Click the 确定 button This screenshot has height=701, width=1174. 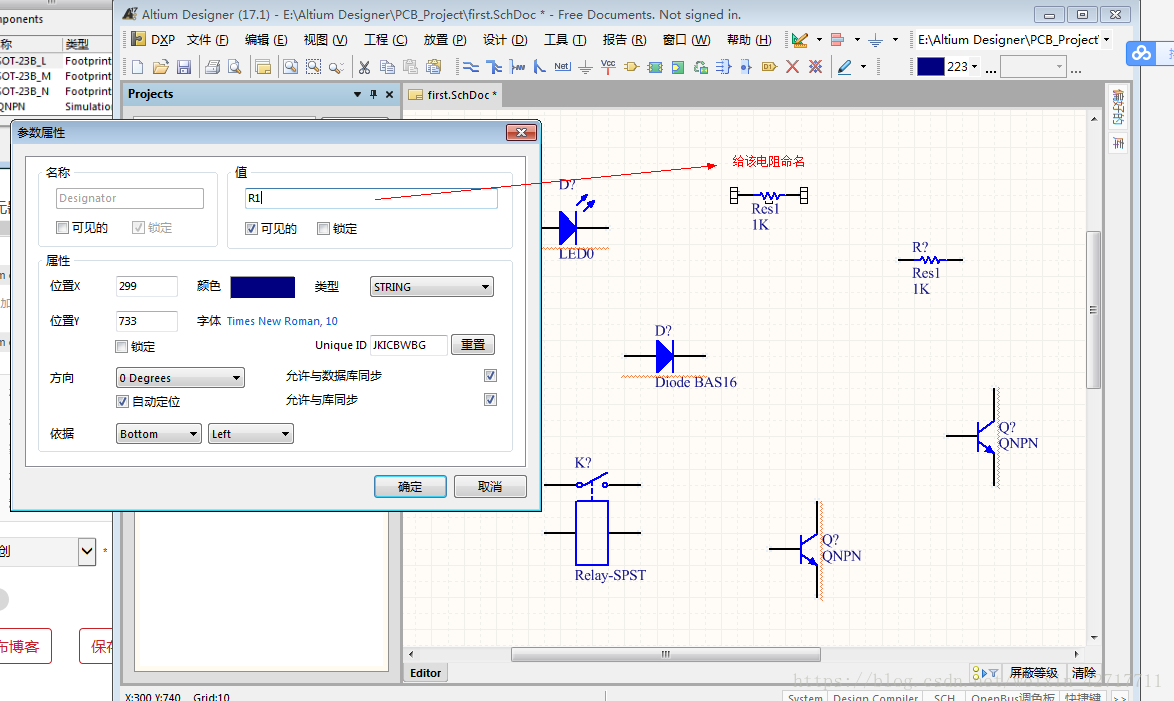pos(410,487)
